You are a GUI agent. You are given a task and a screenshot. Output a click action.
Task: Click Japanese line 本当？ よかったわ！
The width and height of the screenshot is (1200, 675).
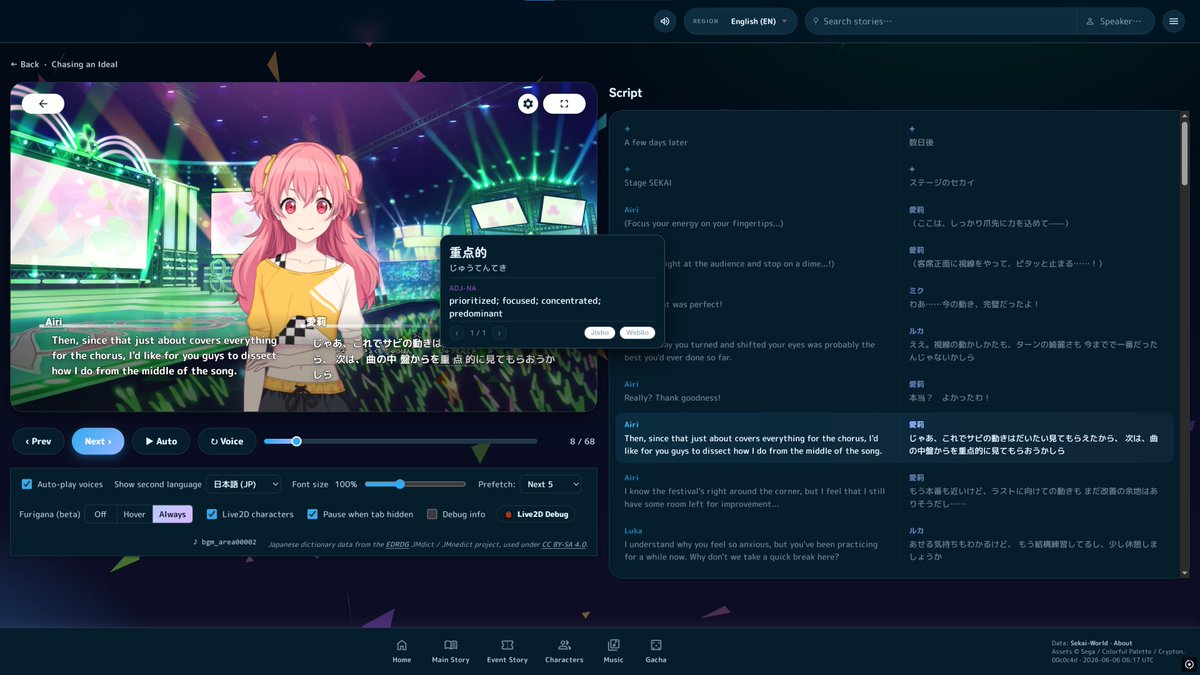[949, 398]
